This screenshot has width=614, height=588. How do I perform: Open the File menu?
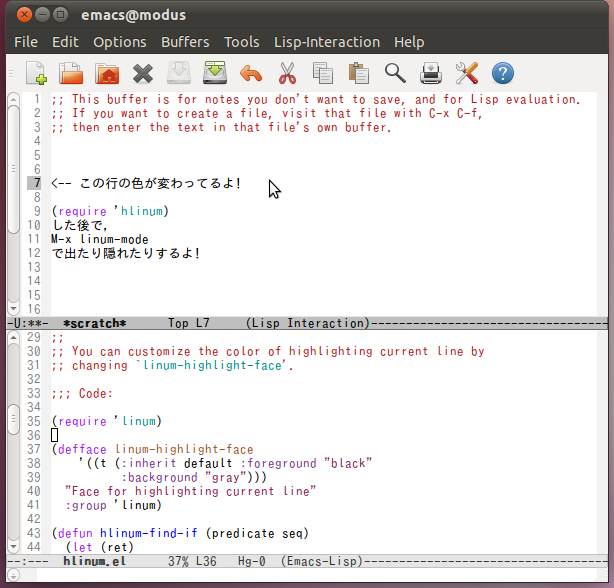click(26, 42)
